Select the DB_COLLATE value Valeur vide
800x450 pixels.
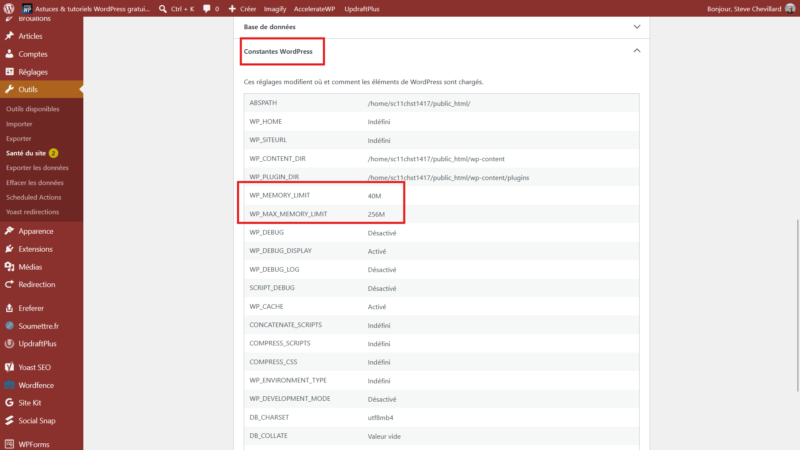tap(384, 436)
